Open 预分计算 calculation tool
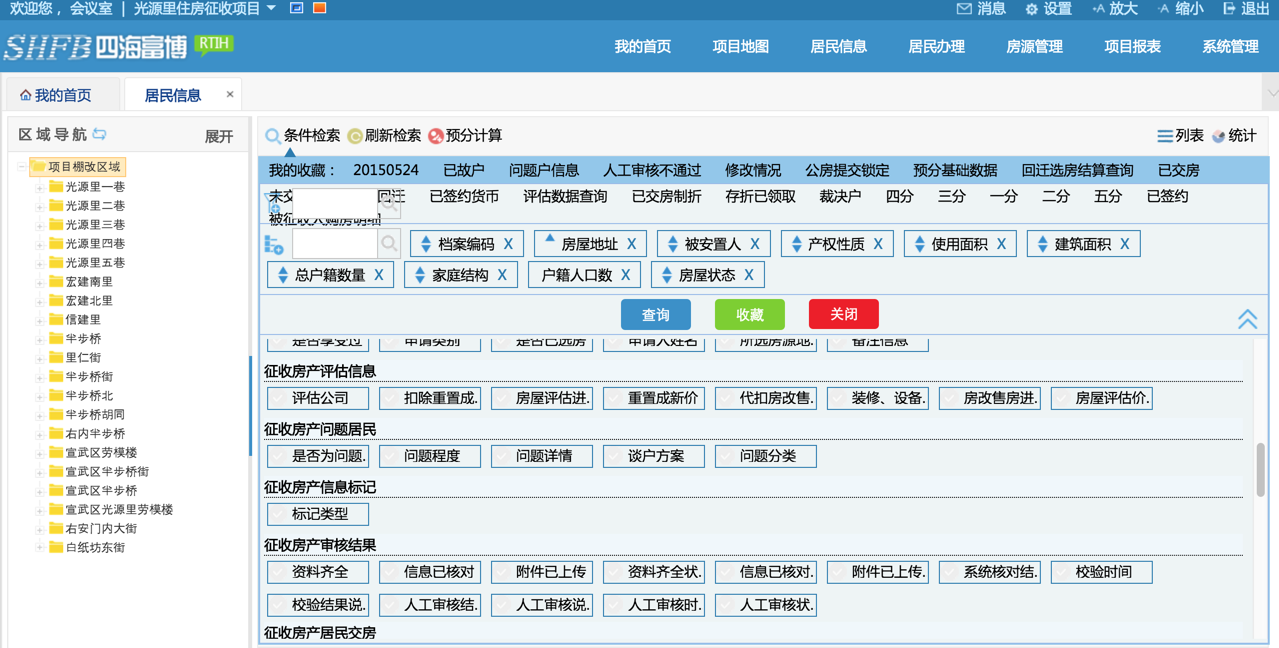 [x=436, y=136]
